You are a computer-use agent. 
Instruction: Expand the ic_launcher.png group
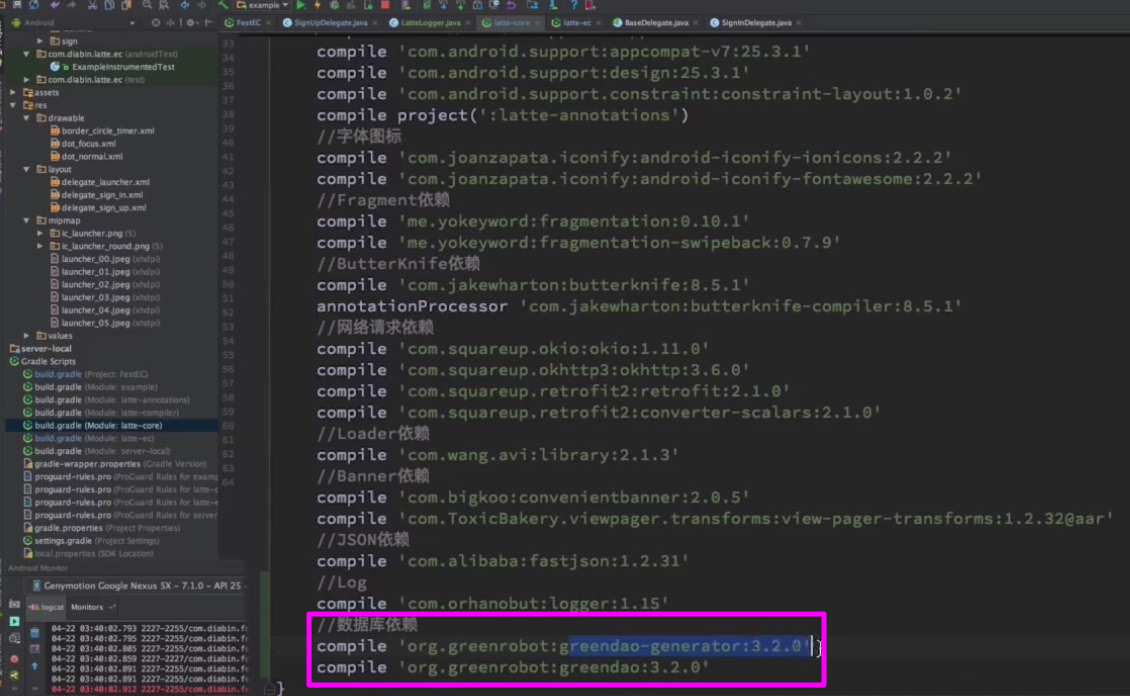40,233
